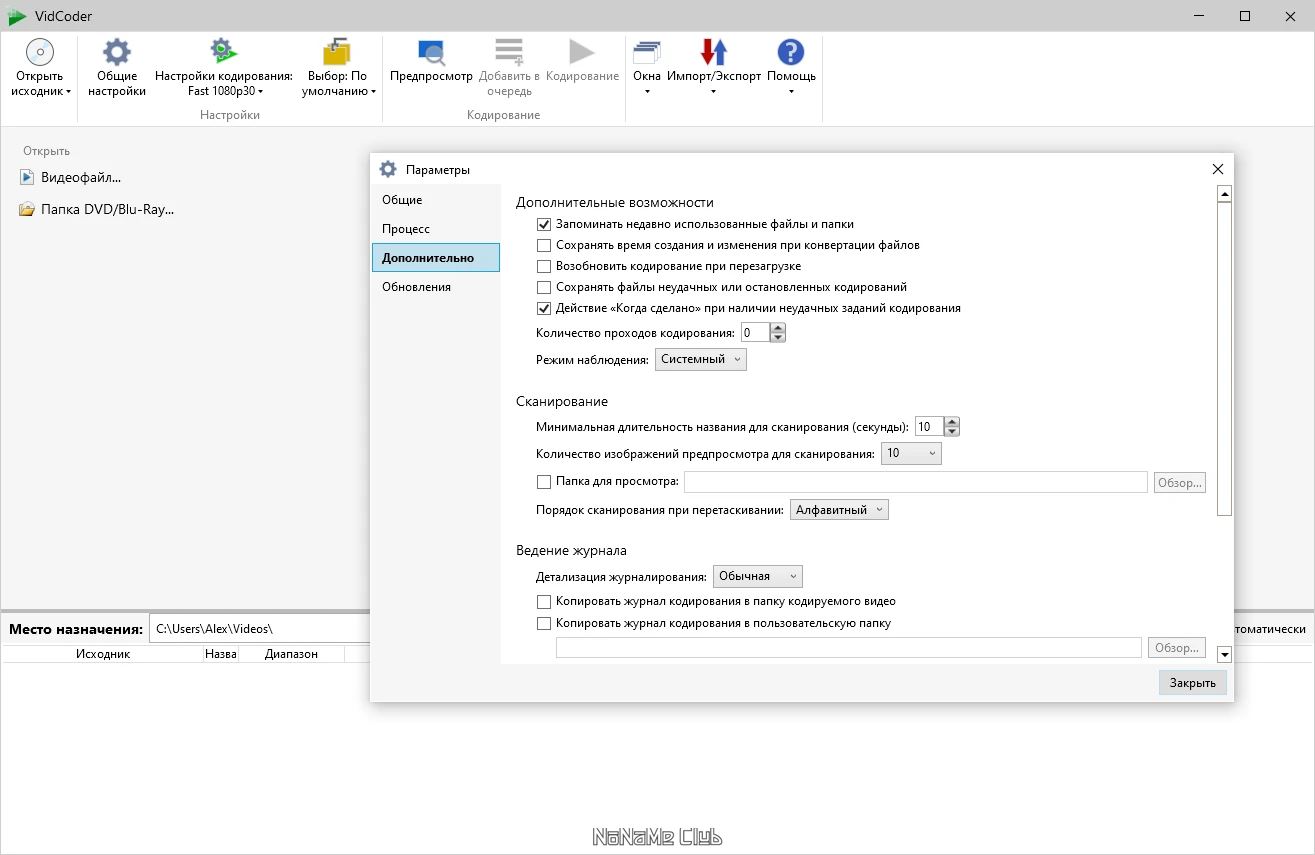The image size is (1315, 855).
Task: Click settings scrollbar down arrow
Action: [1224, 655]
